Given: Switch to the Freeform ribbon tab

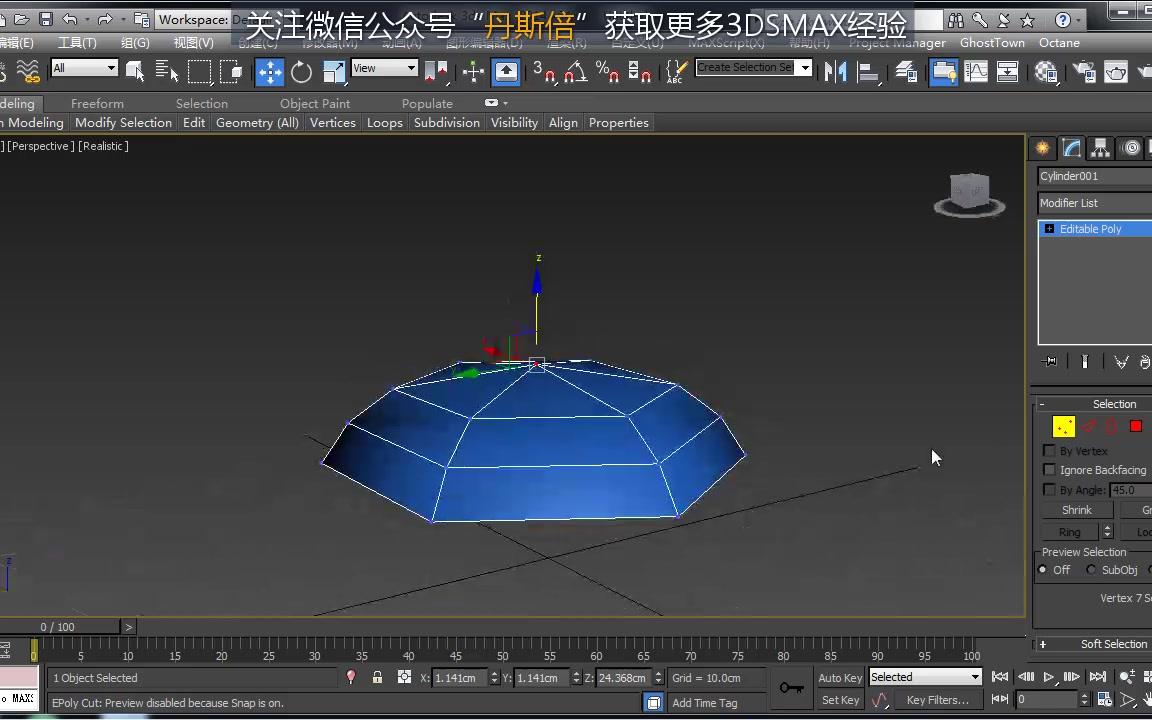Looking at the screenshot, I should coord(97,103).
